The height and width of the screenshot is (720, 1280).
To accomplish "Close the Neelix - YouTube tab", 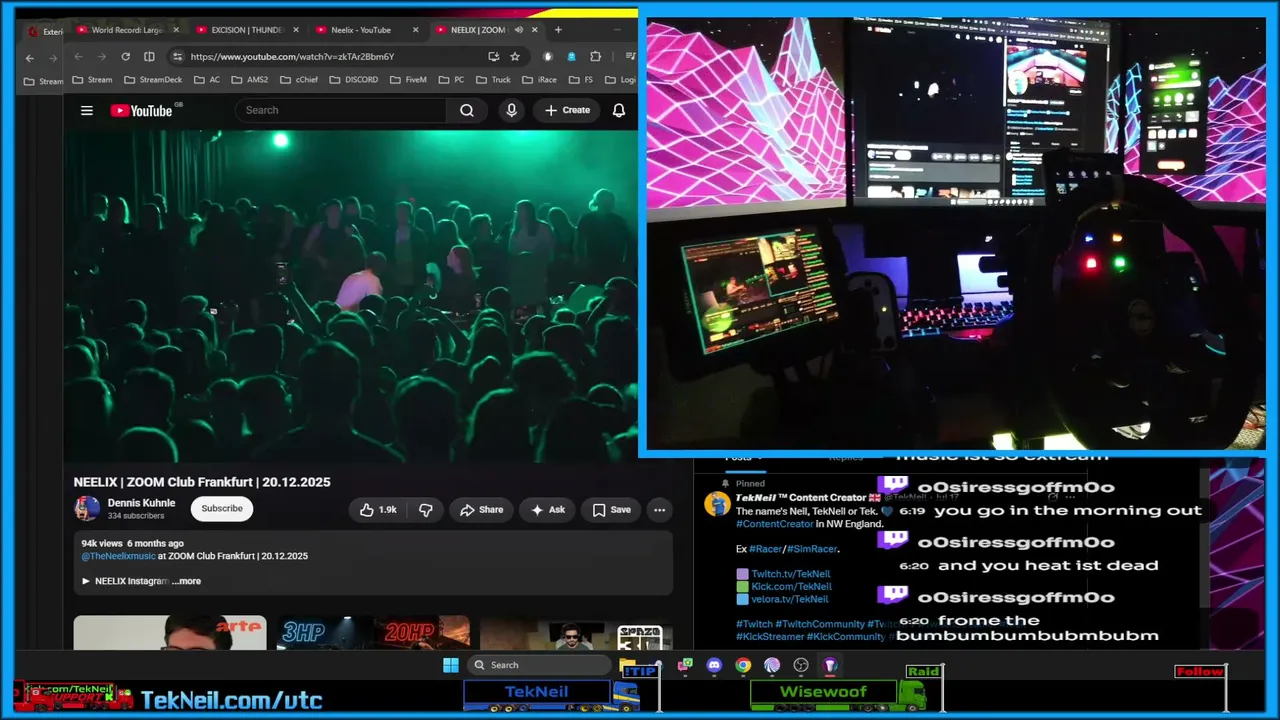I will tap(415, 30).
